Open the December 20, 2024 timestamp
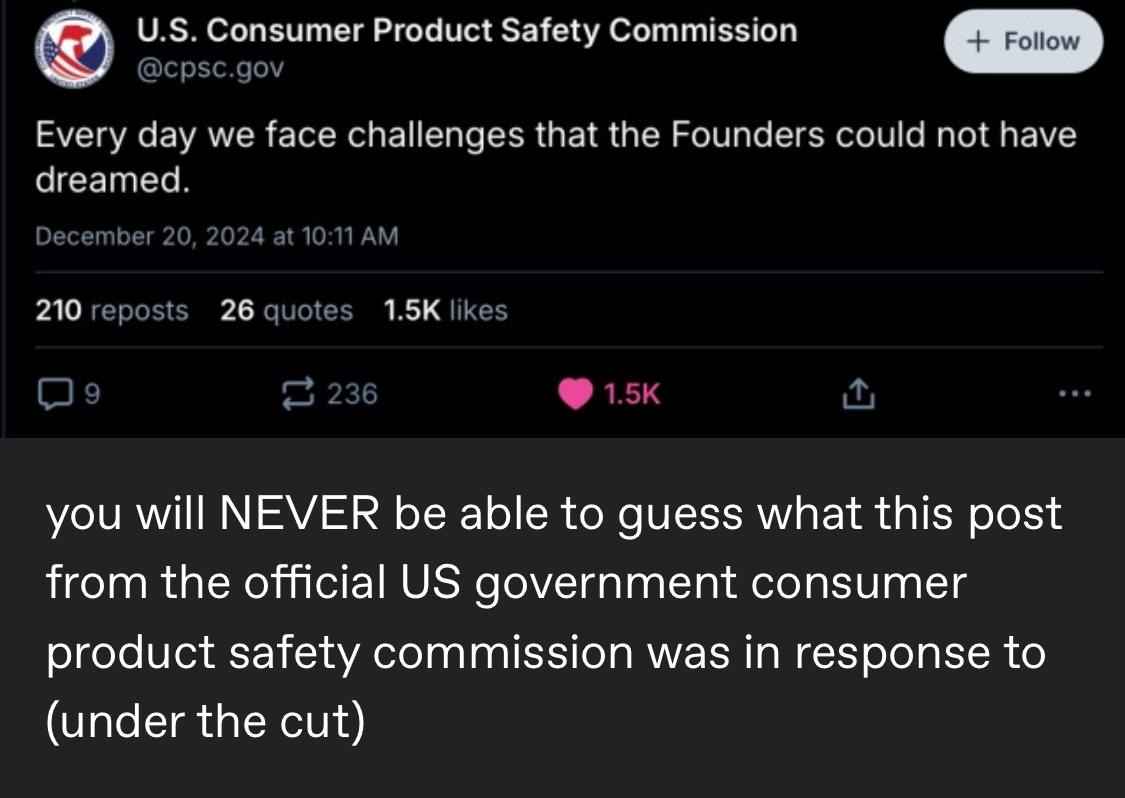Screen dimensions: 1125x798 (217, 236)
